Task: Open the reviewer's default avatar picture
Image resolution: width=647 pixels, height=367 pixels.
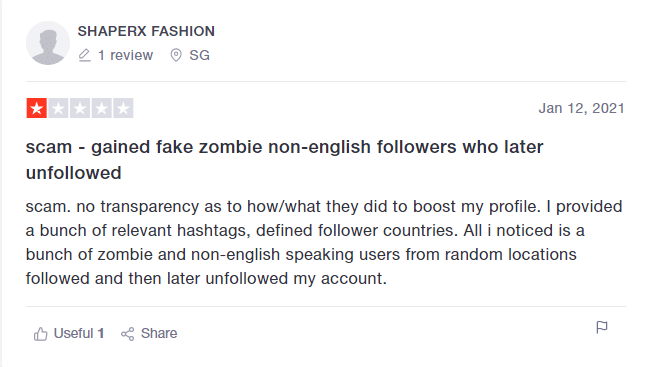Action: point(48,43)
